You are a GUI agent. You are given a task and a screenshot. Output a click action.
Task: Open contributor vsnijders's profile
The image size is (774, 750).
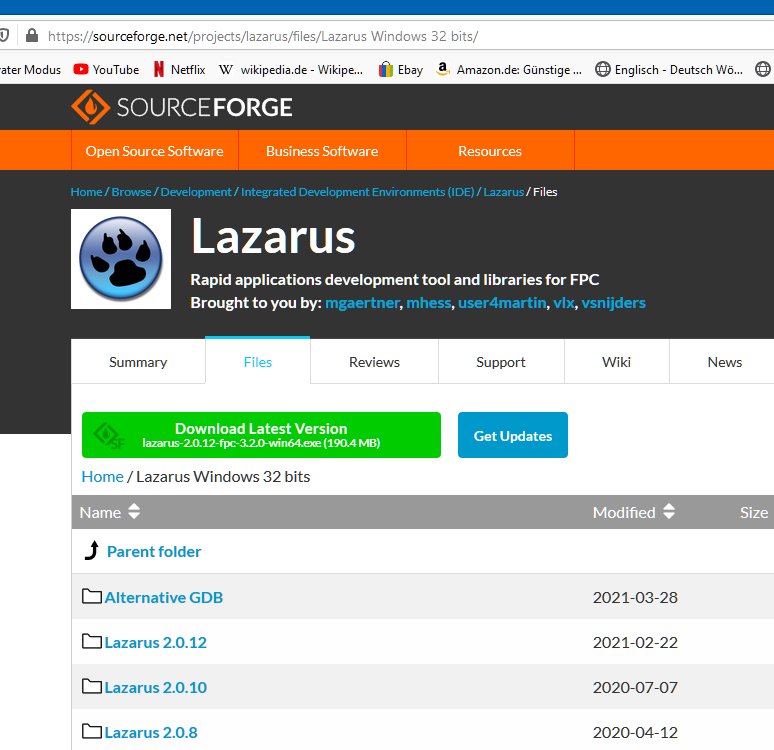point(613,302)
